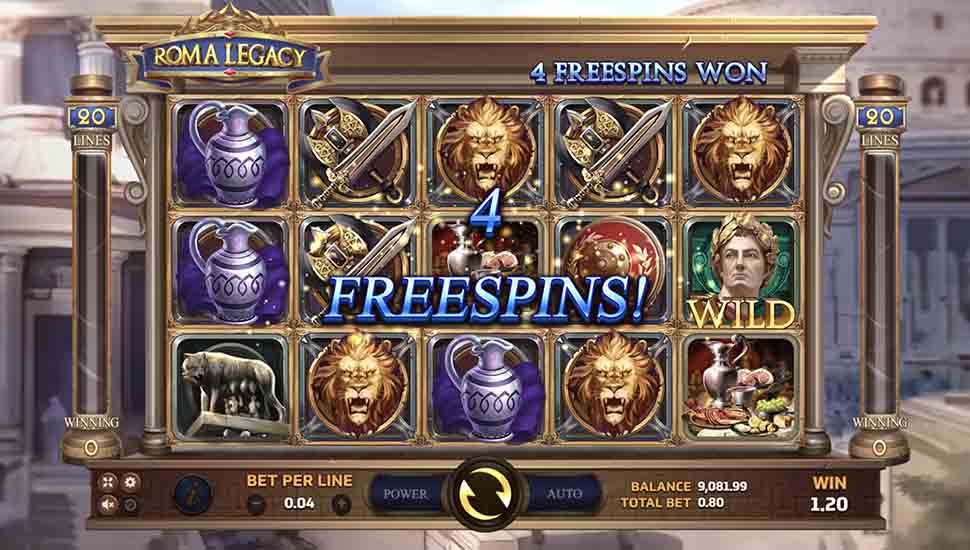Click the circular spin arrows button
The image size is (970, 550).
coord(486,494)
